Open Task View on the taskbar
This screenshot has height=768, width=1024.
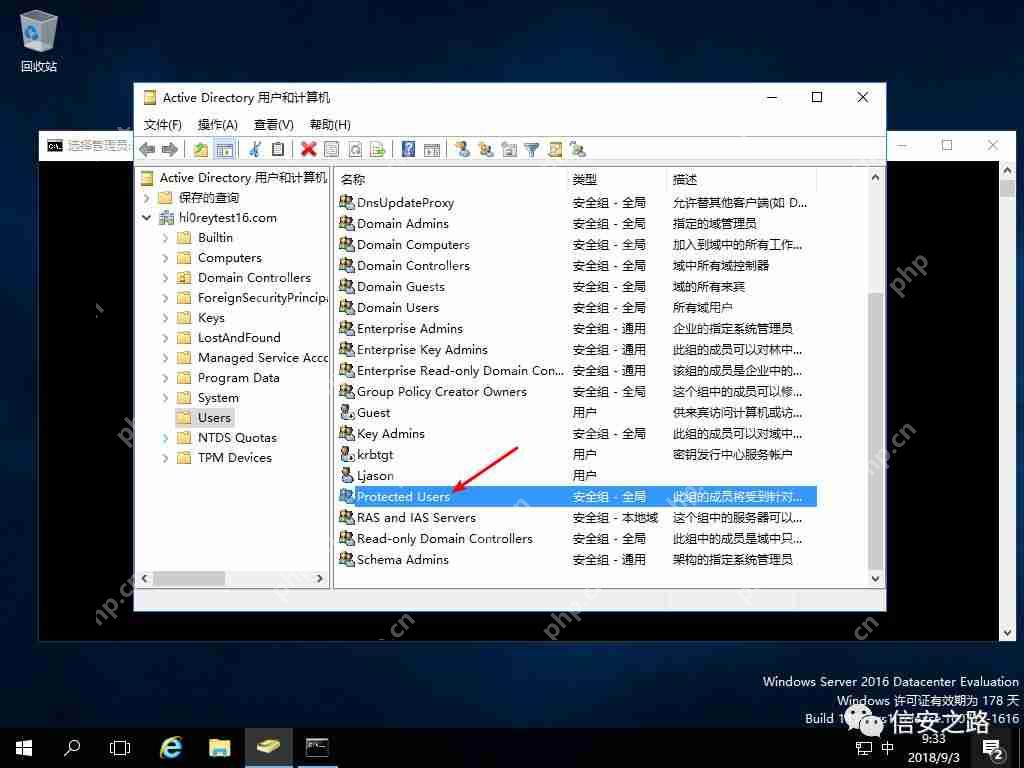[120, 748]
